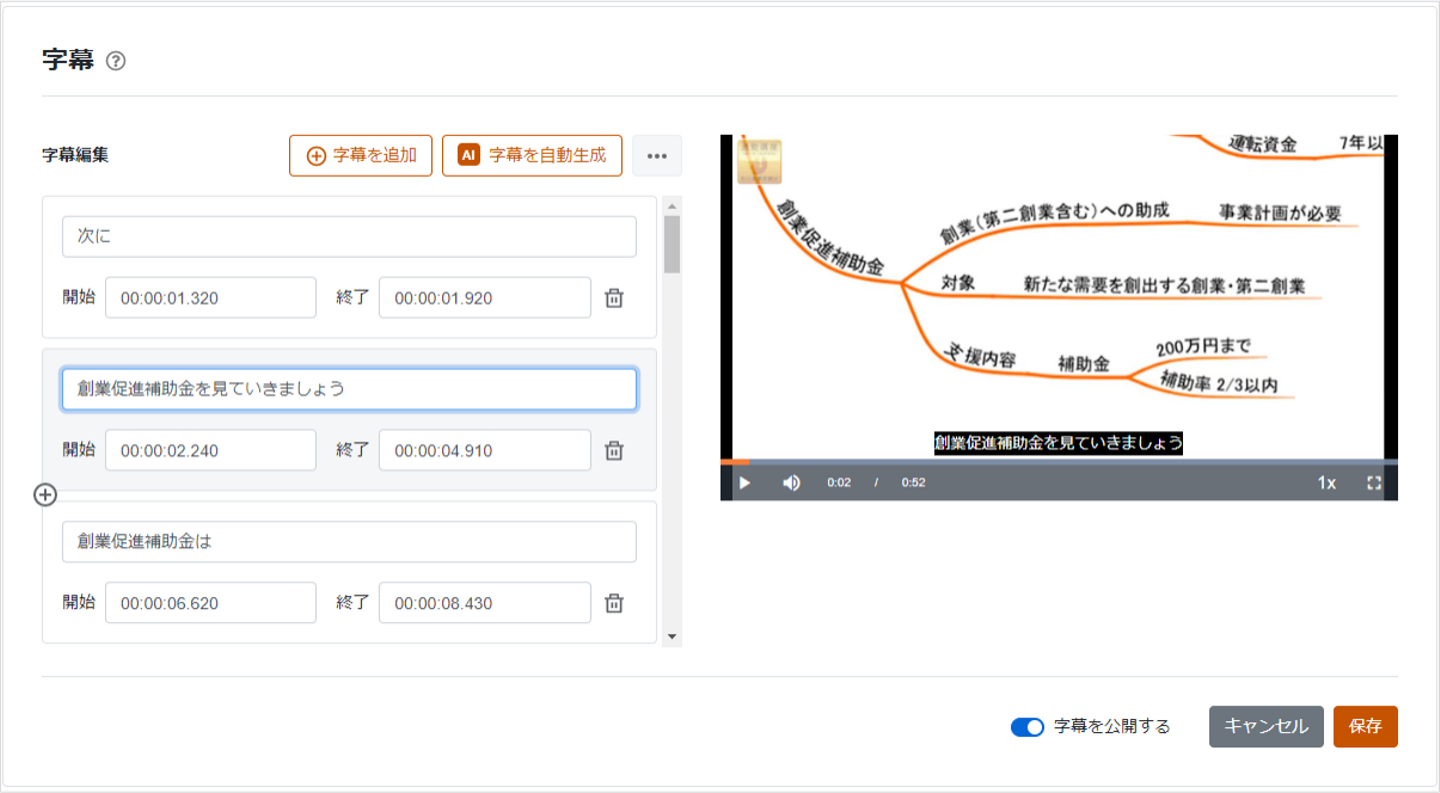The height and width of the screenshot is (793, 1440).
Task: Enter fullscreen video mode
Action: pos(1374,483)
